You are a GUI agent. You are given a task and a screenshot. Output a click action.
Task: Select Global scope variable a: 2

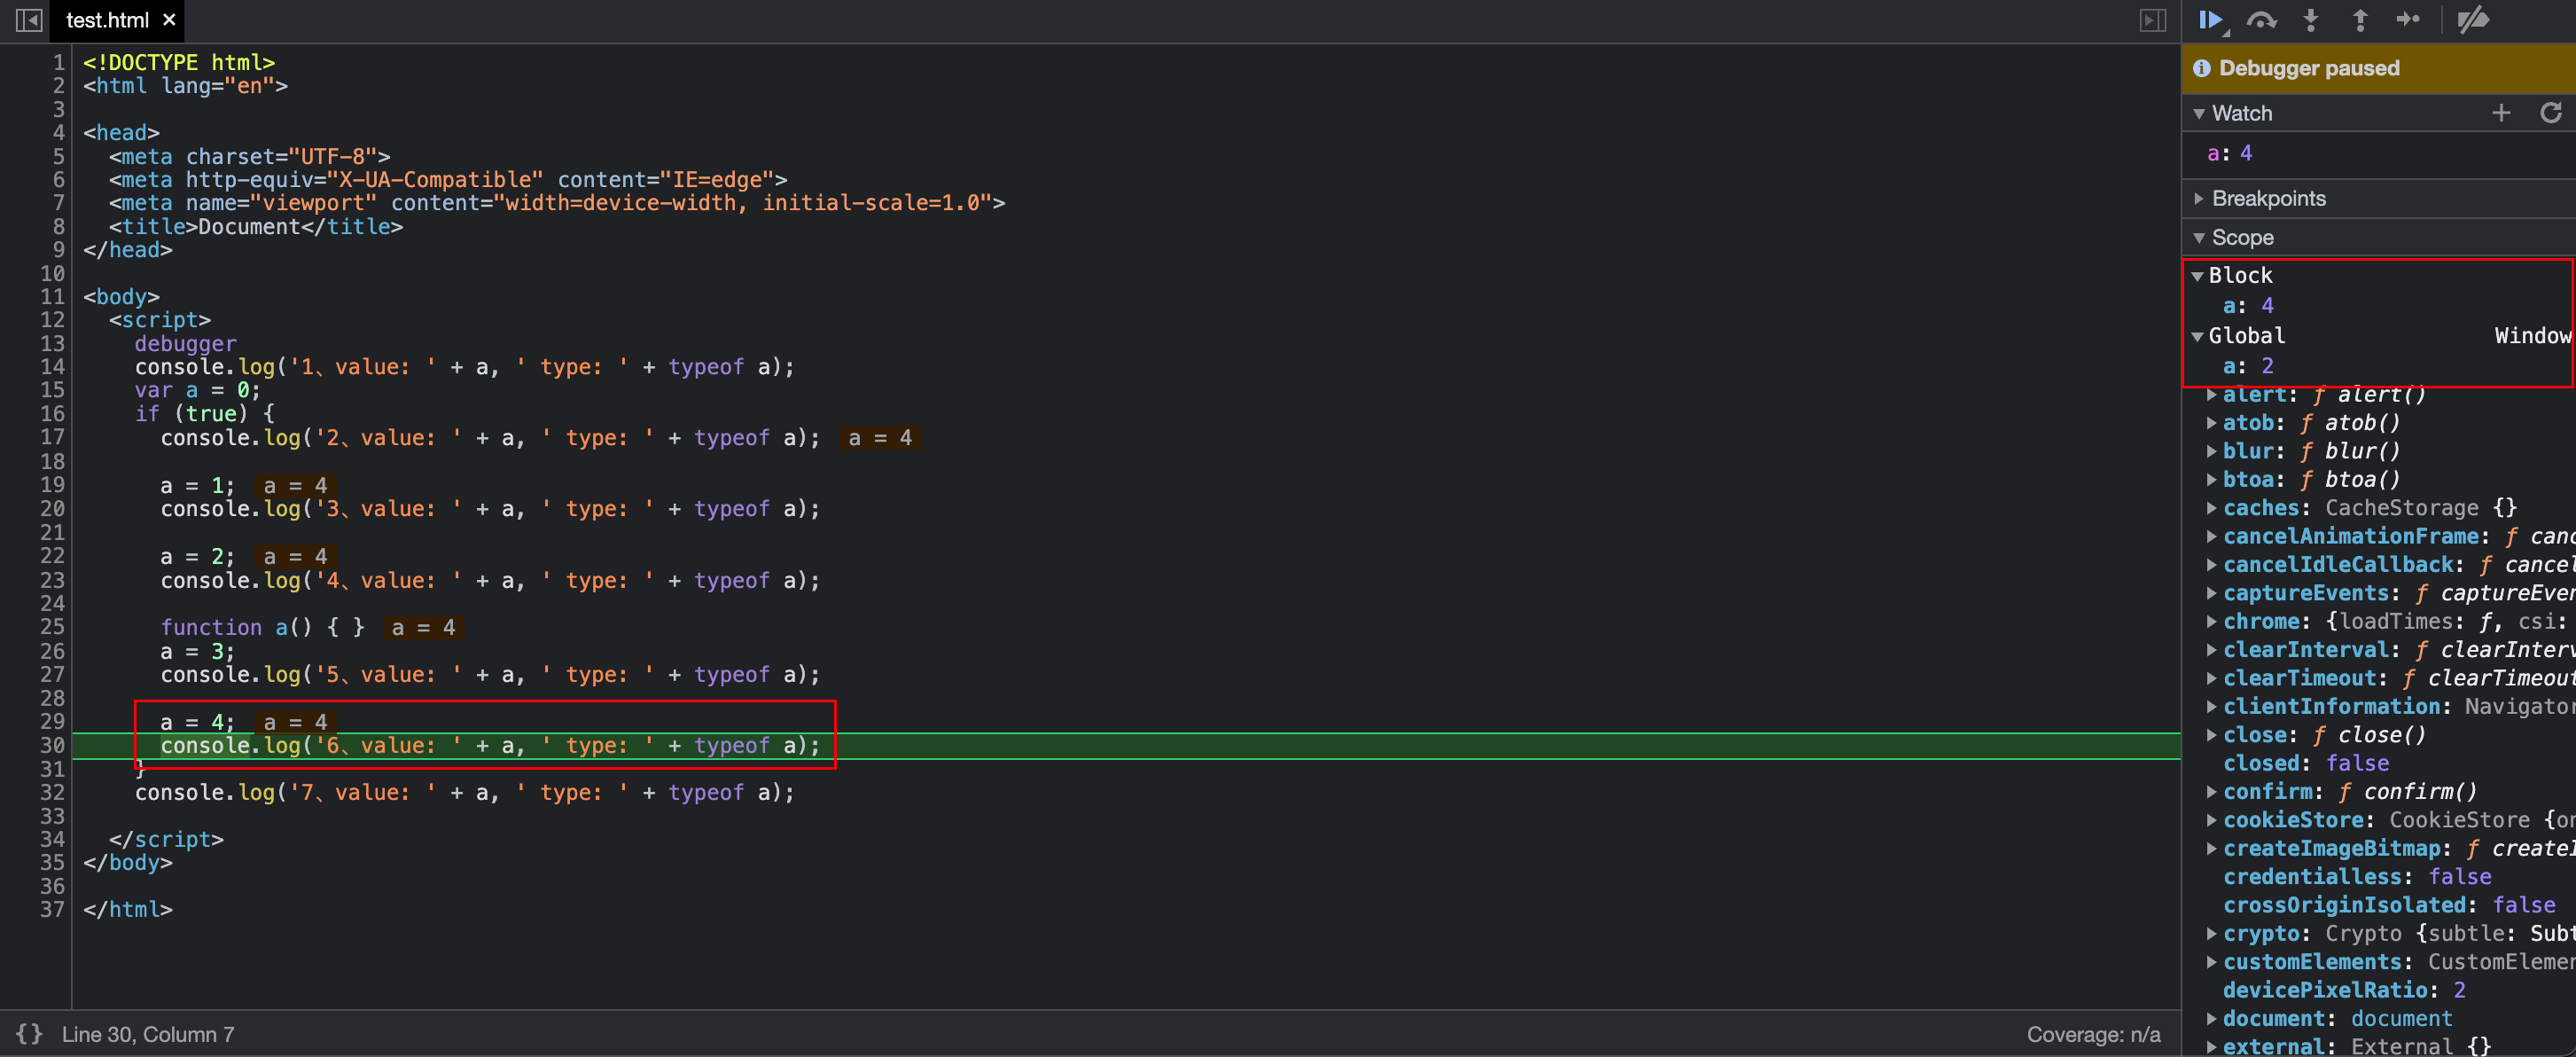coord(2248,366)
